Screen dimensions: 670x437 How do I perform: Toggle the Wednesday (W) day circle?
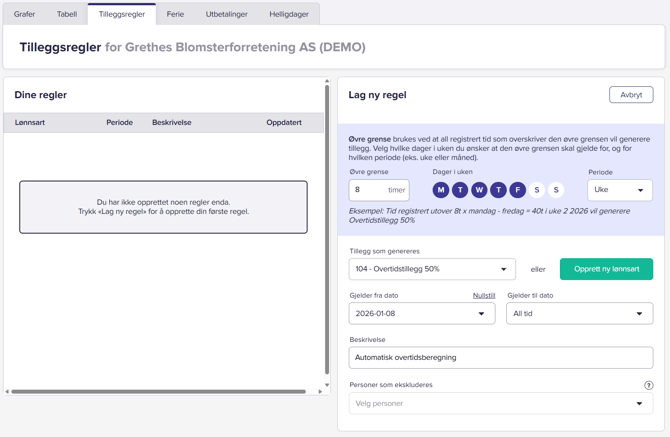tap(479, 190)
